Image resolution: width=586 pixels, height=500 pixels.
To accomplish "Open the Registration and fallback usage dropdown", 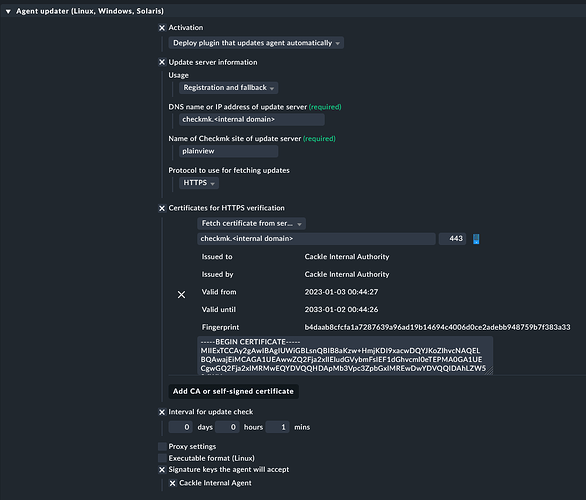I will click(228, 88).
